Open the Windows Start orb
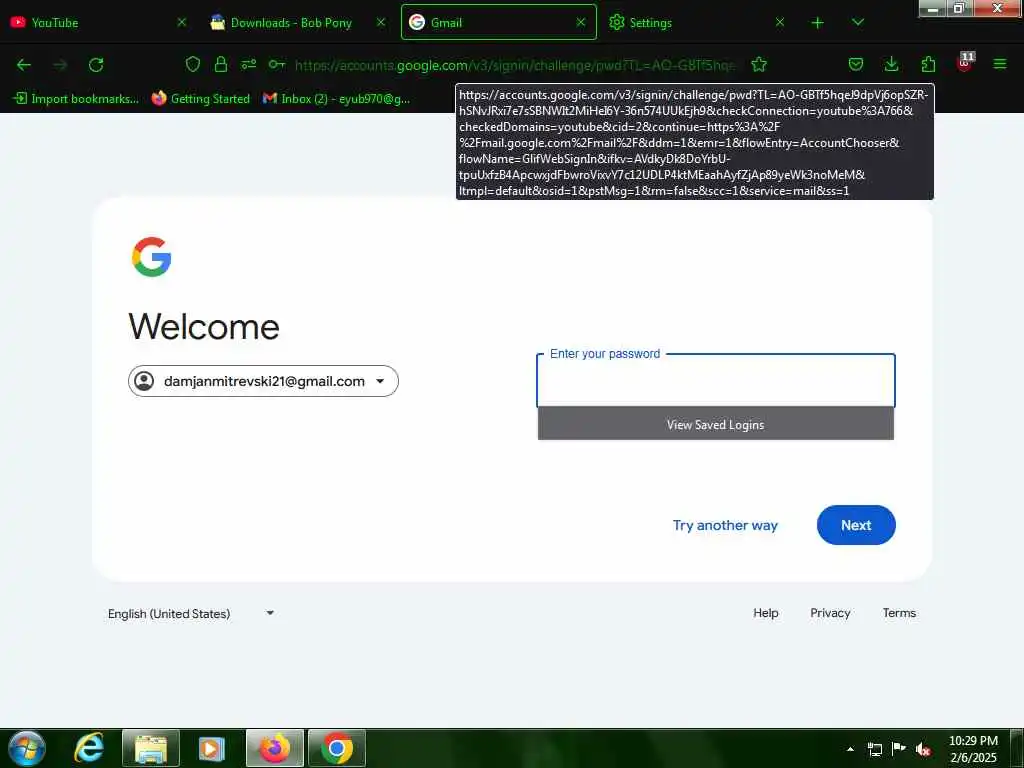Screen dimensions: 1024x768 (27, 748)
